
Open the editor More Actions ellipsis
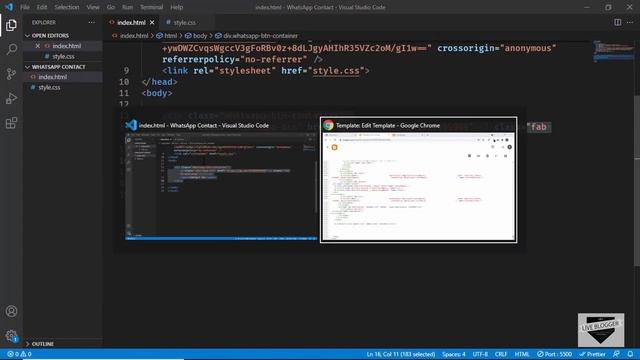tap(630, 22)
